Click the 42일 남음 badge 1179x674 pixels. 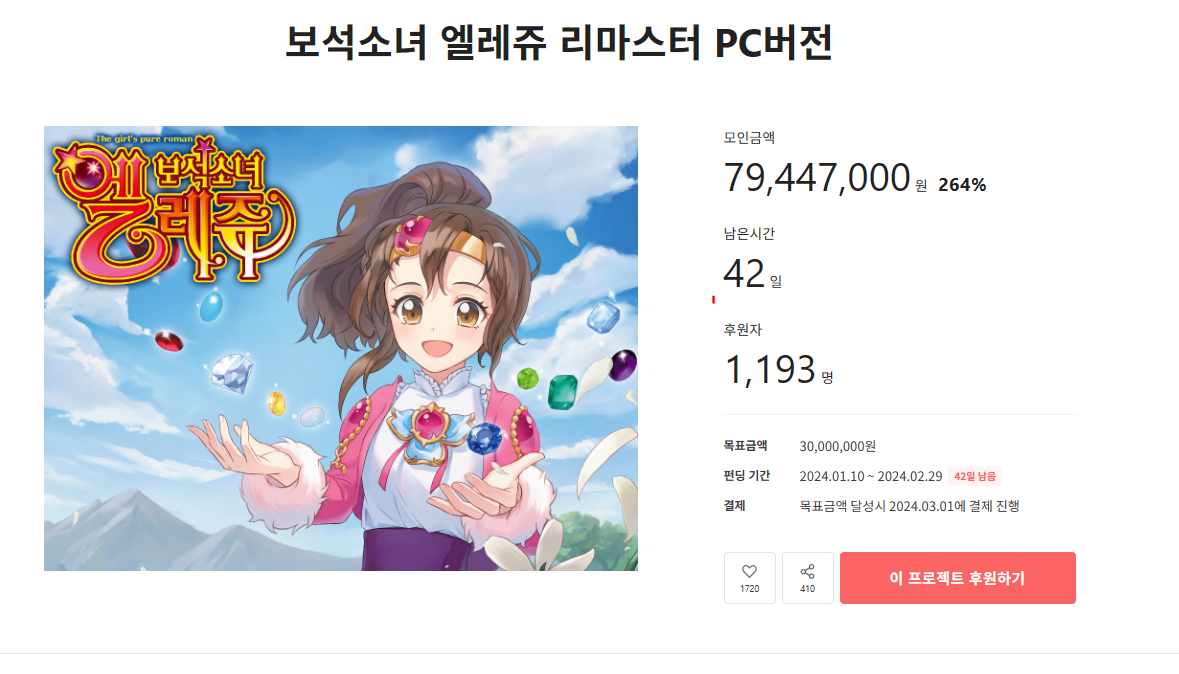974,476
